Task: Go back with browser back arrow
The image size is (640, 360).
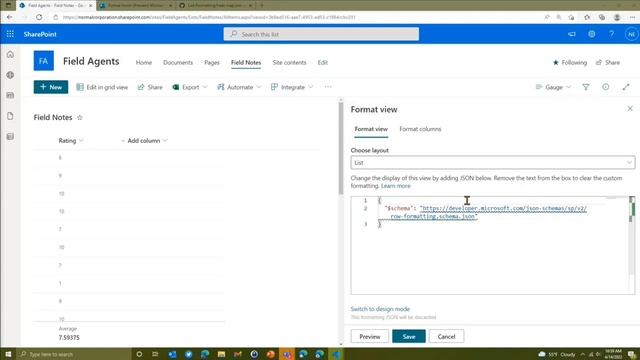Action: point(9,17)
